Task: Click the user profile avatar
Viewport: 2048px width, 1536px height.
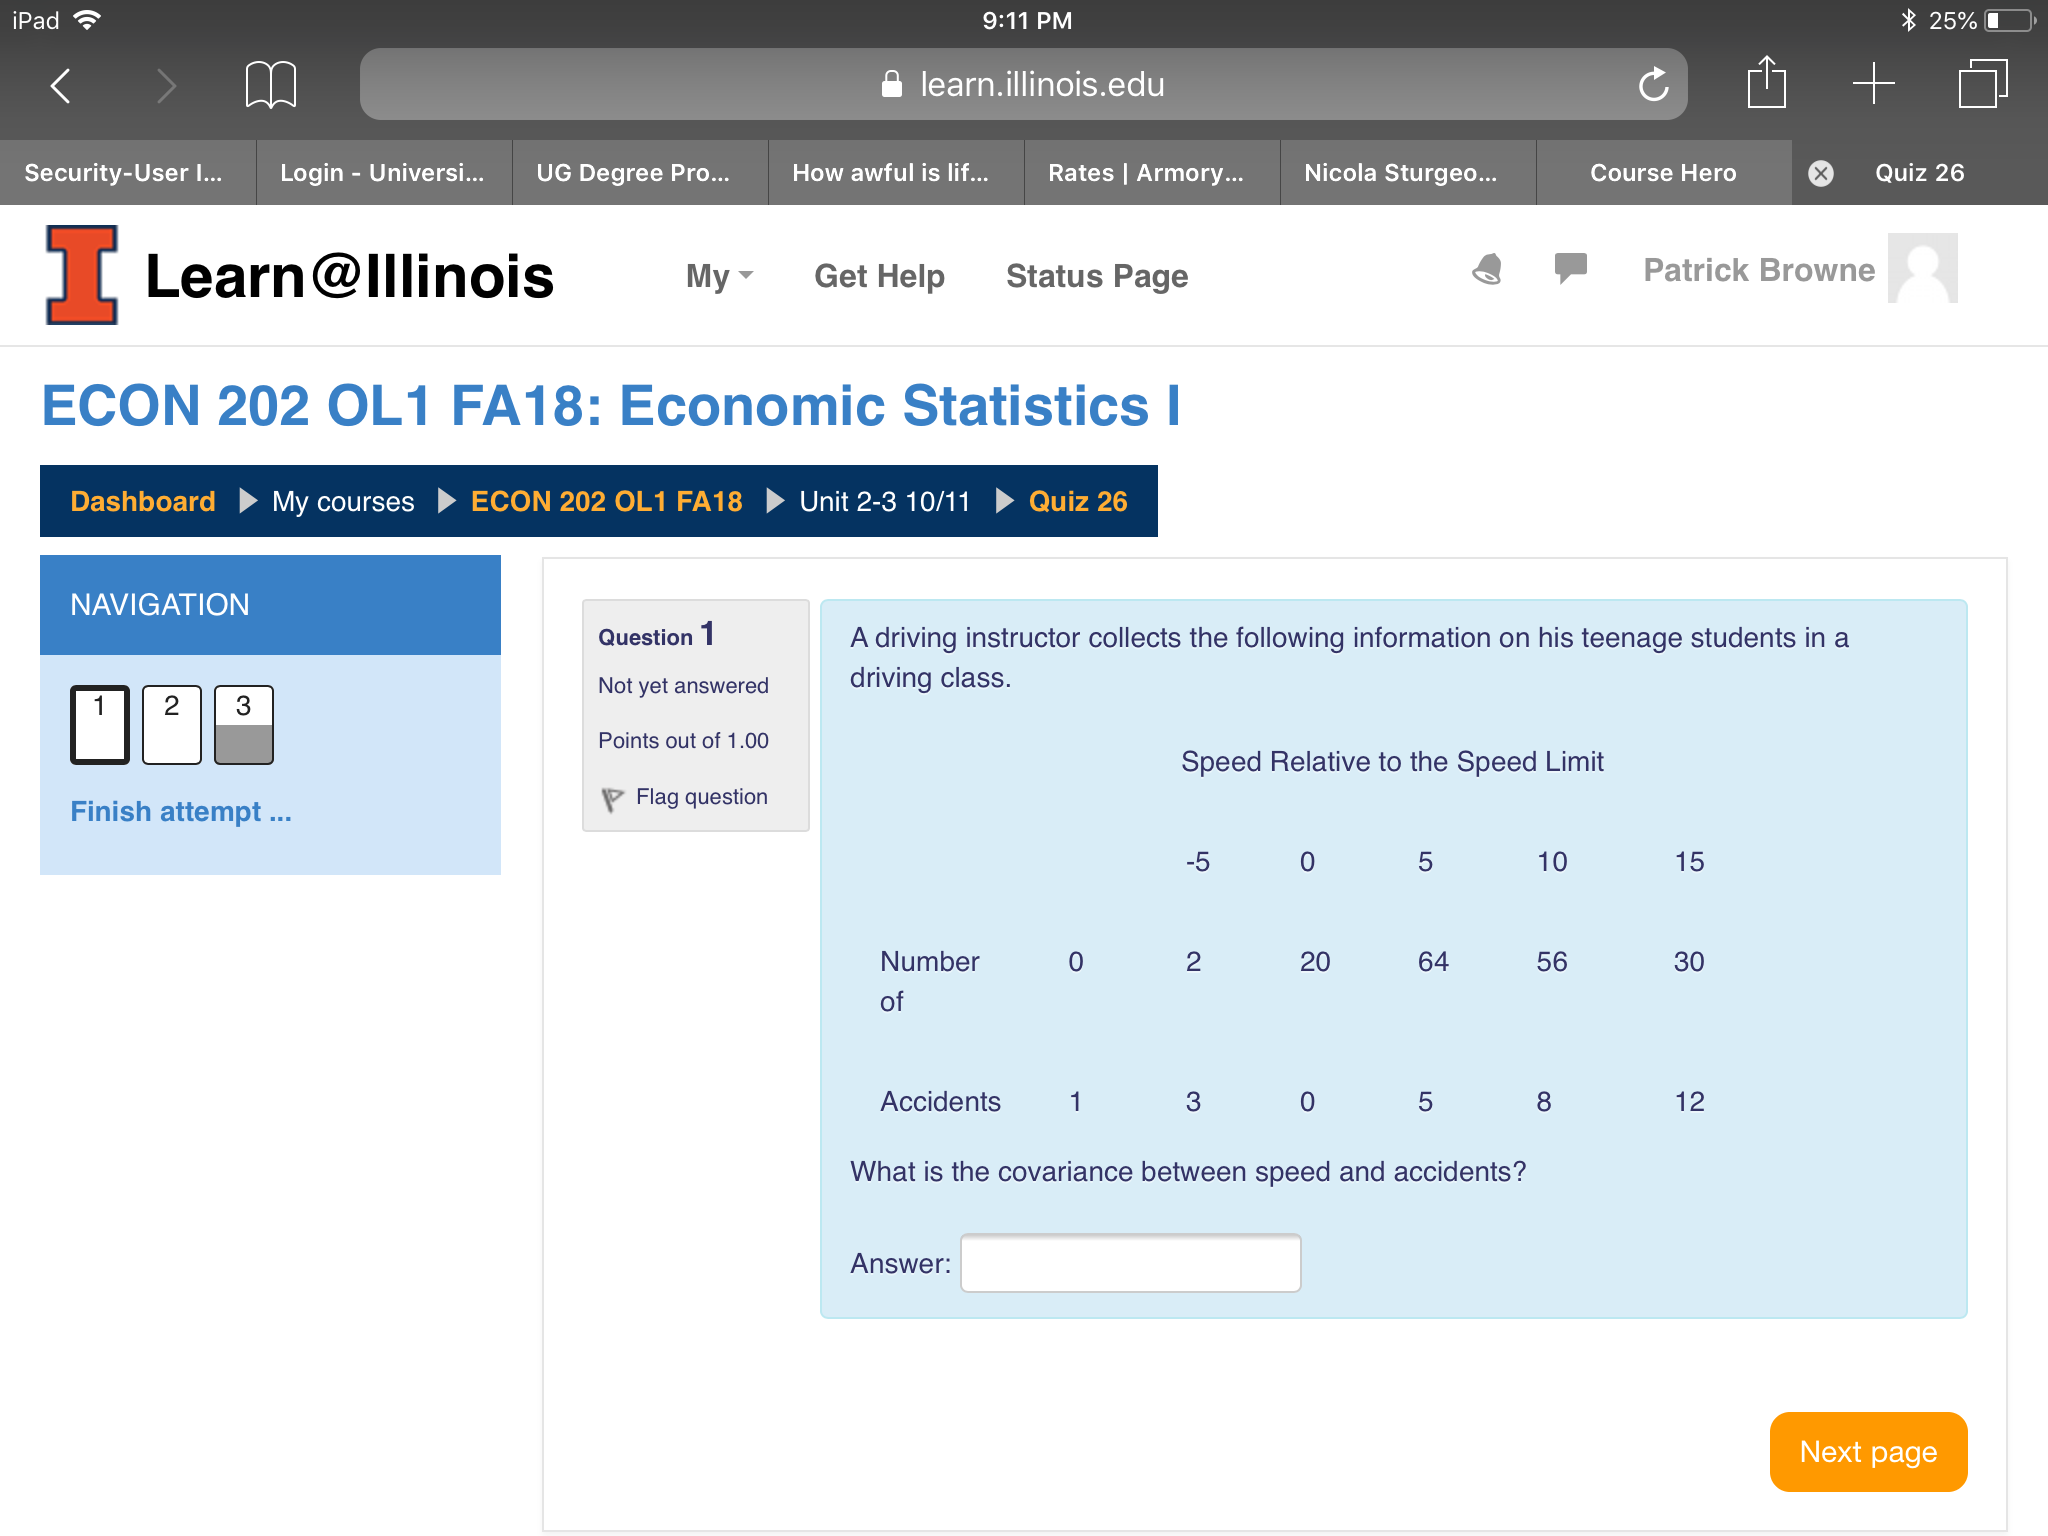Action: [x=1922, y=268]
